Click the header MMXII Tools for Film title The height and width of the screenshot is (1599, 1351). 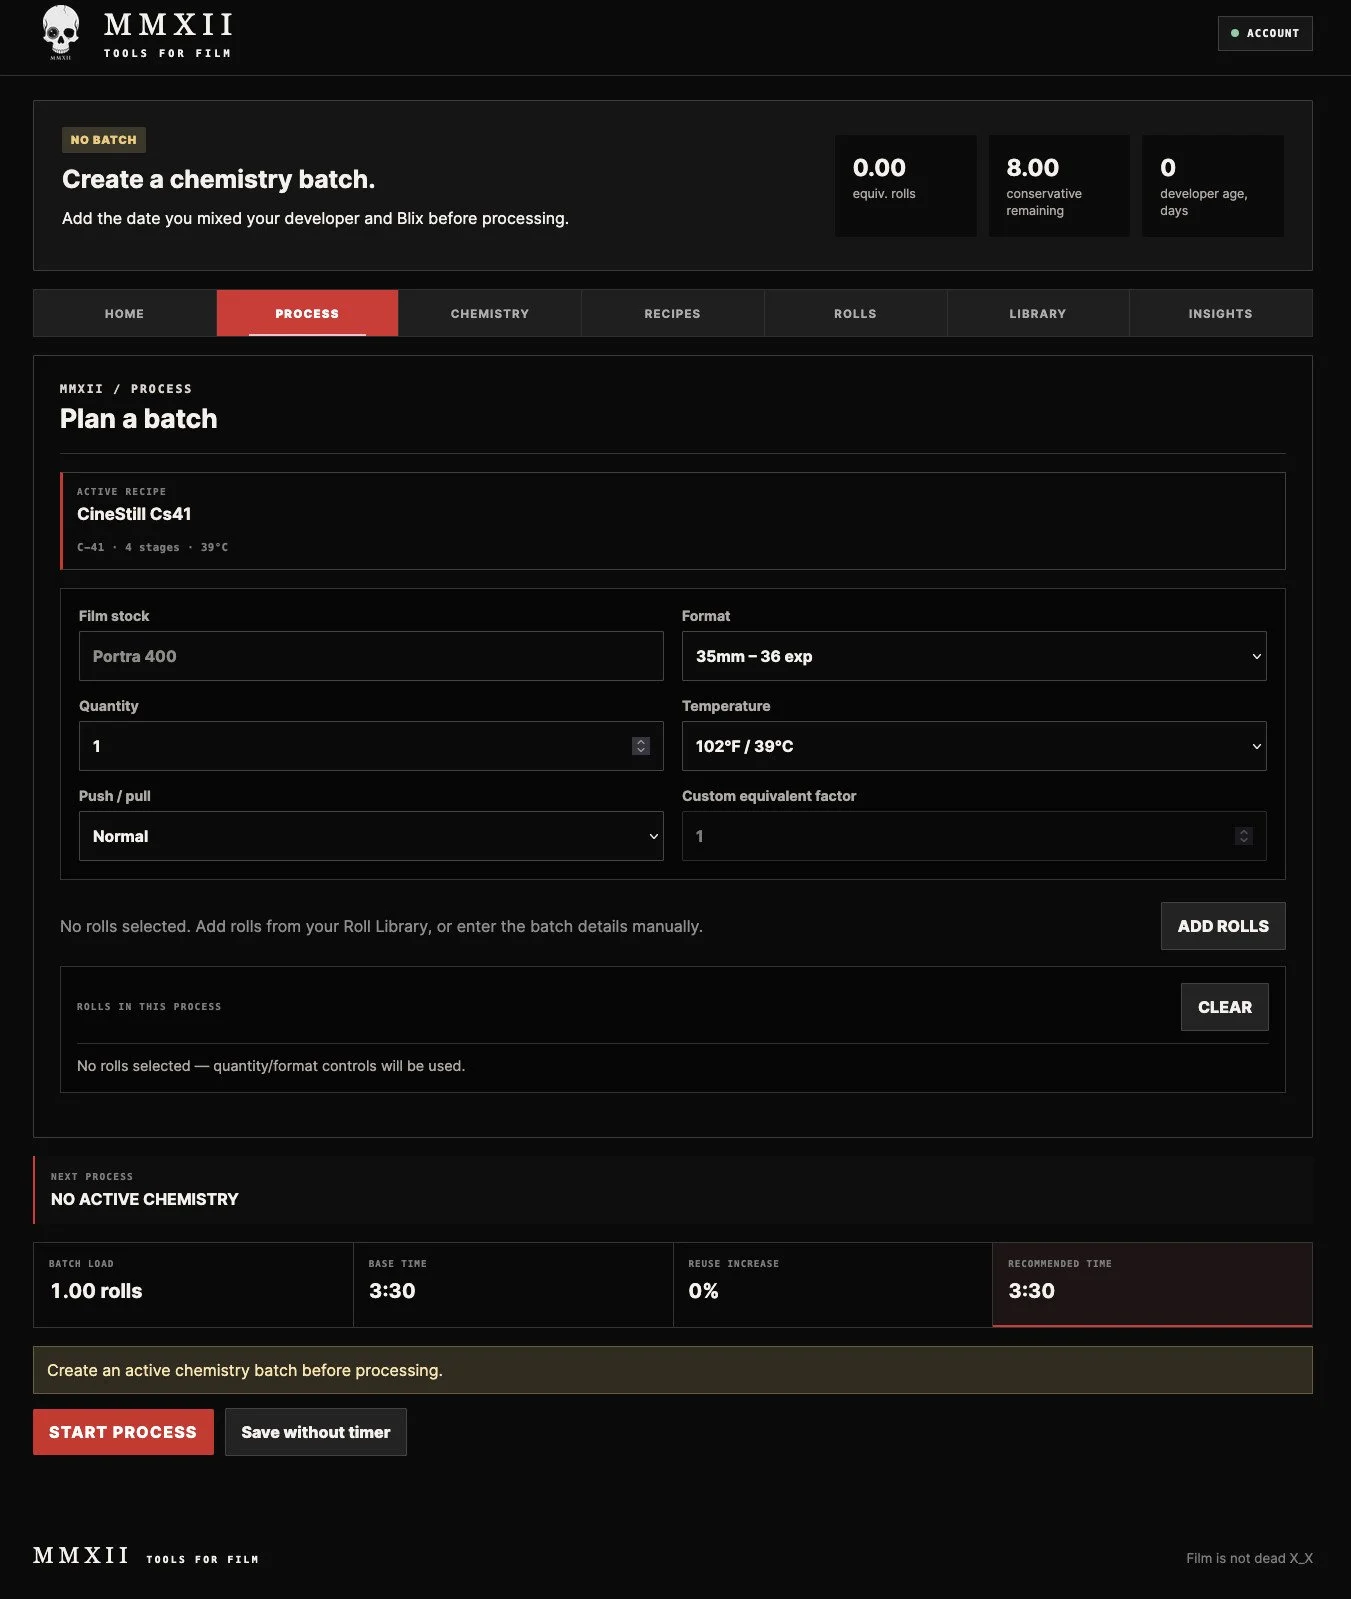pyautogui.click(x=168, y=33)
